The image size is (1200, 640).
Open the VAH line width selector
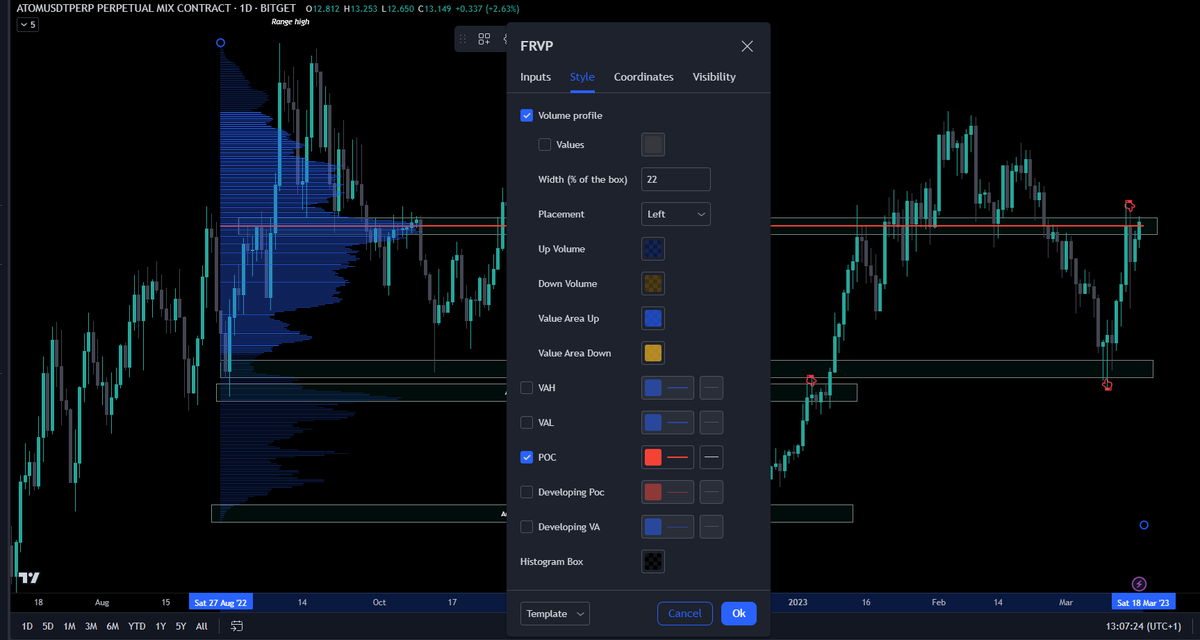tap(711, 387)
